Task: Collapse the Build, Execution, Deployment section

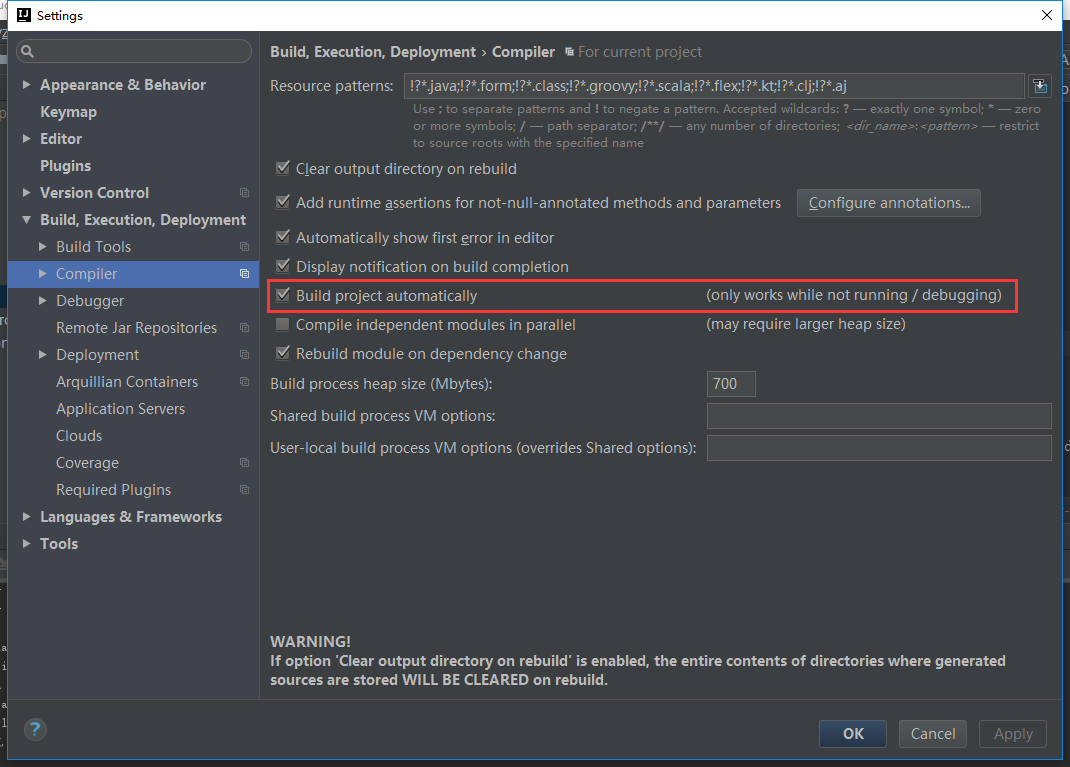Action: pos(27,220)
